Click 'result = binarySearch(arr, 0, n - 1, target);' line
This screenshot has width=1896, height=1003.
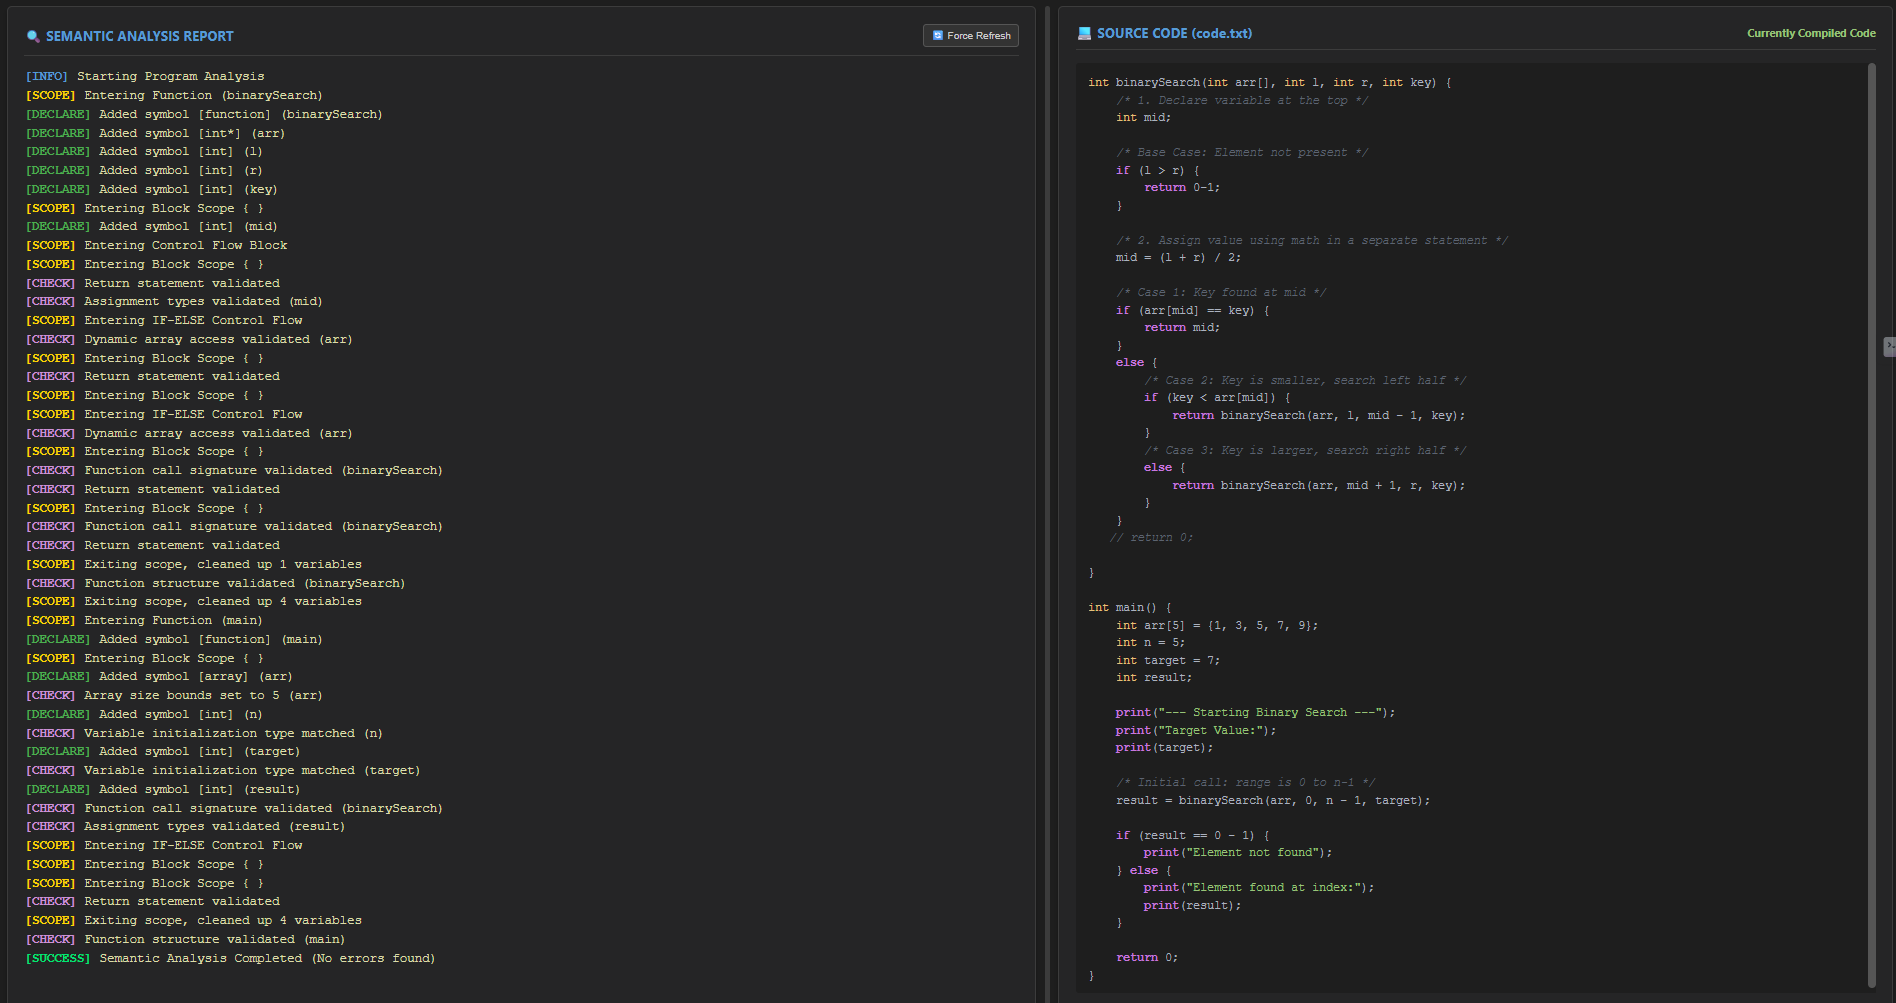coord(1273,800)
